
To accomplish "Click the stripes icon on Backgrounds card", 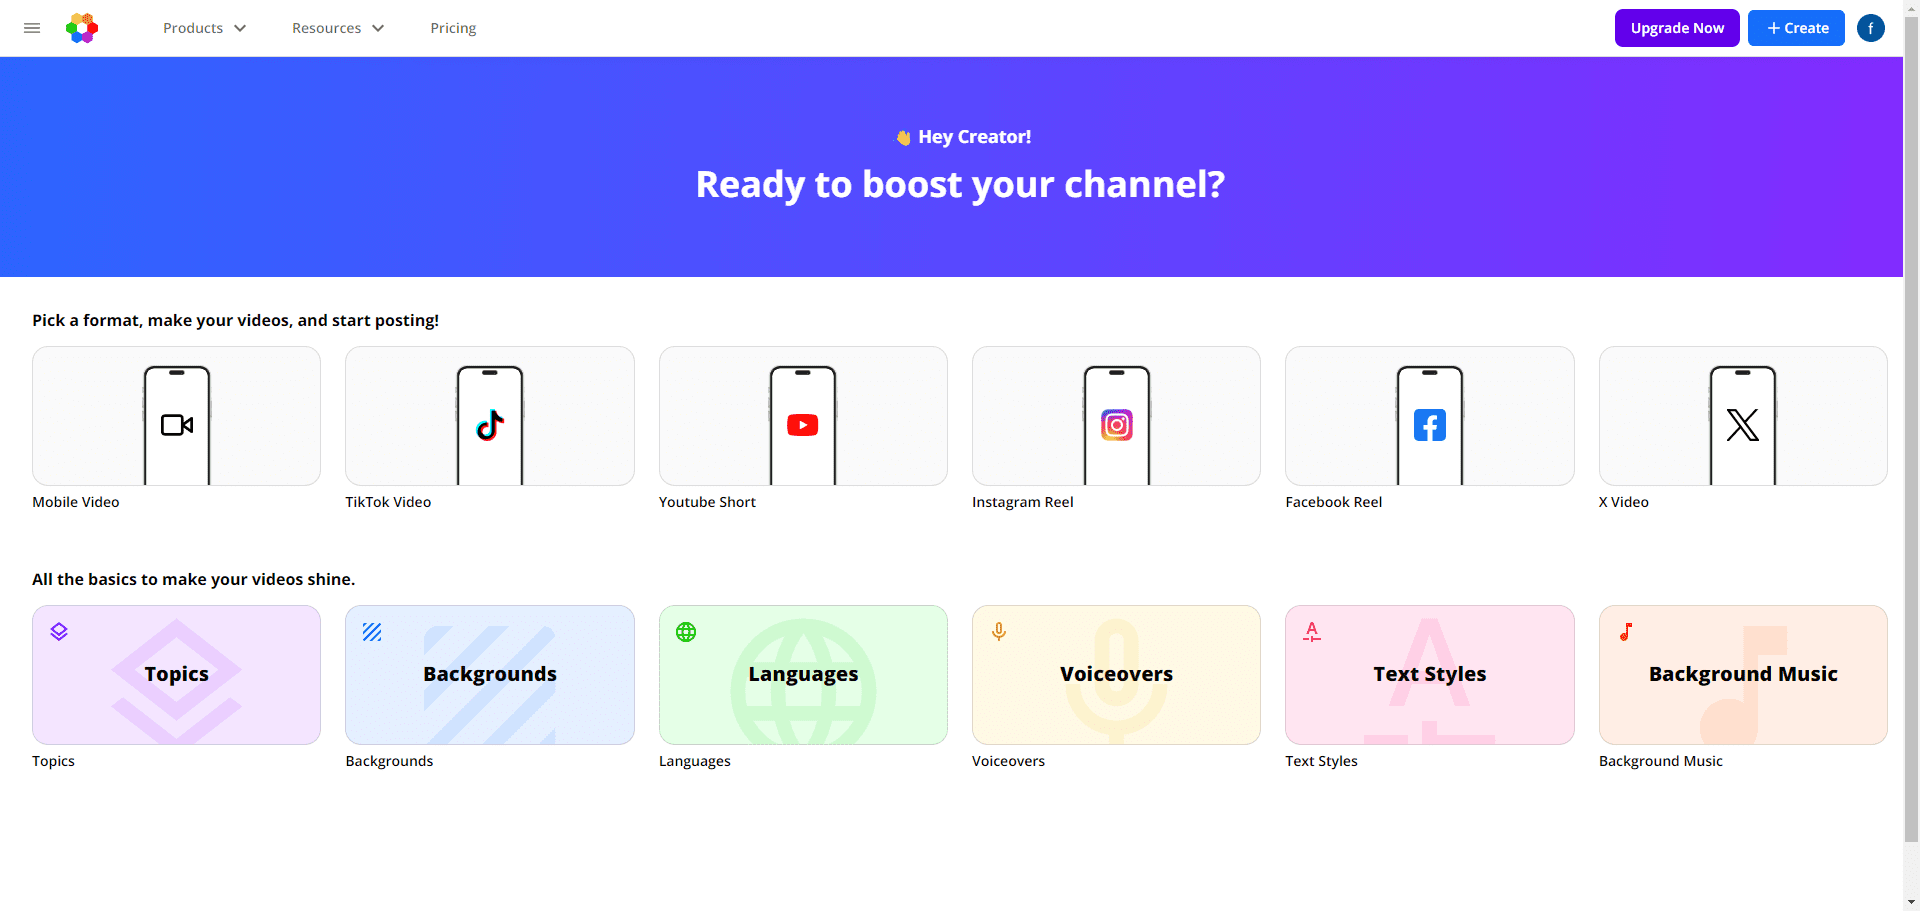I will (x=372, y=632).
